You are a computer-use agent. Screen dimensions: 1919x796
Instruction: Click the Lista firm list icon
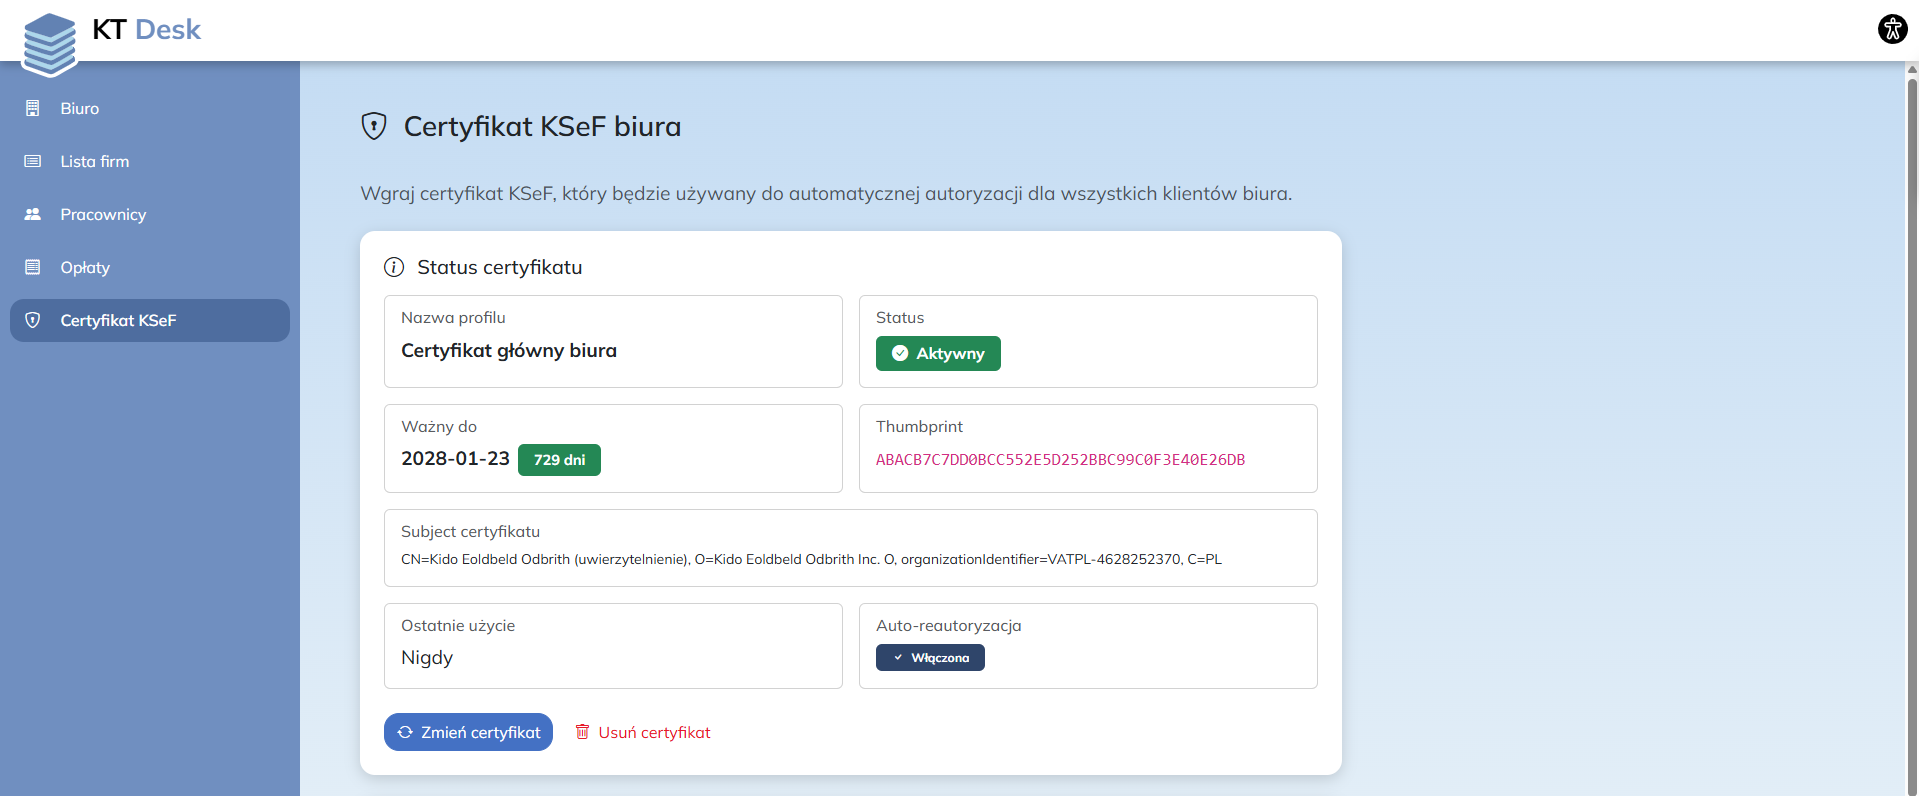[33, 161]
